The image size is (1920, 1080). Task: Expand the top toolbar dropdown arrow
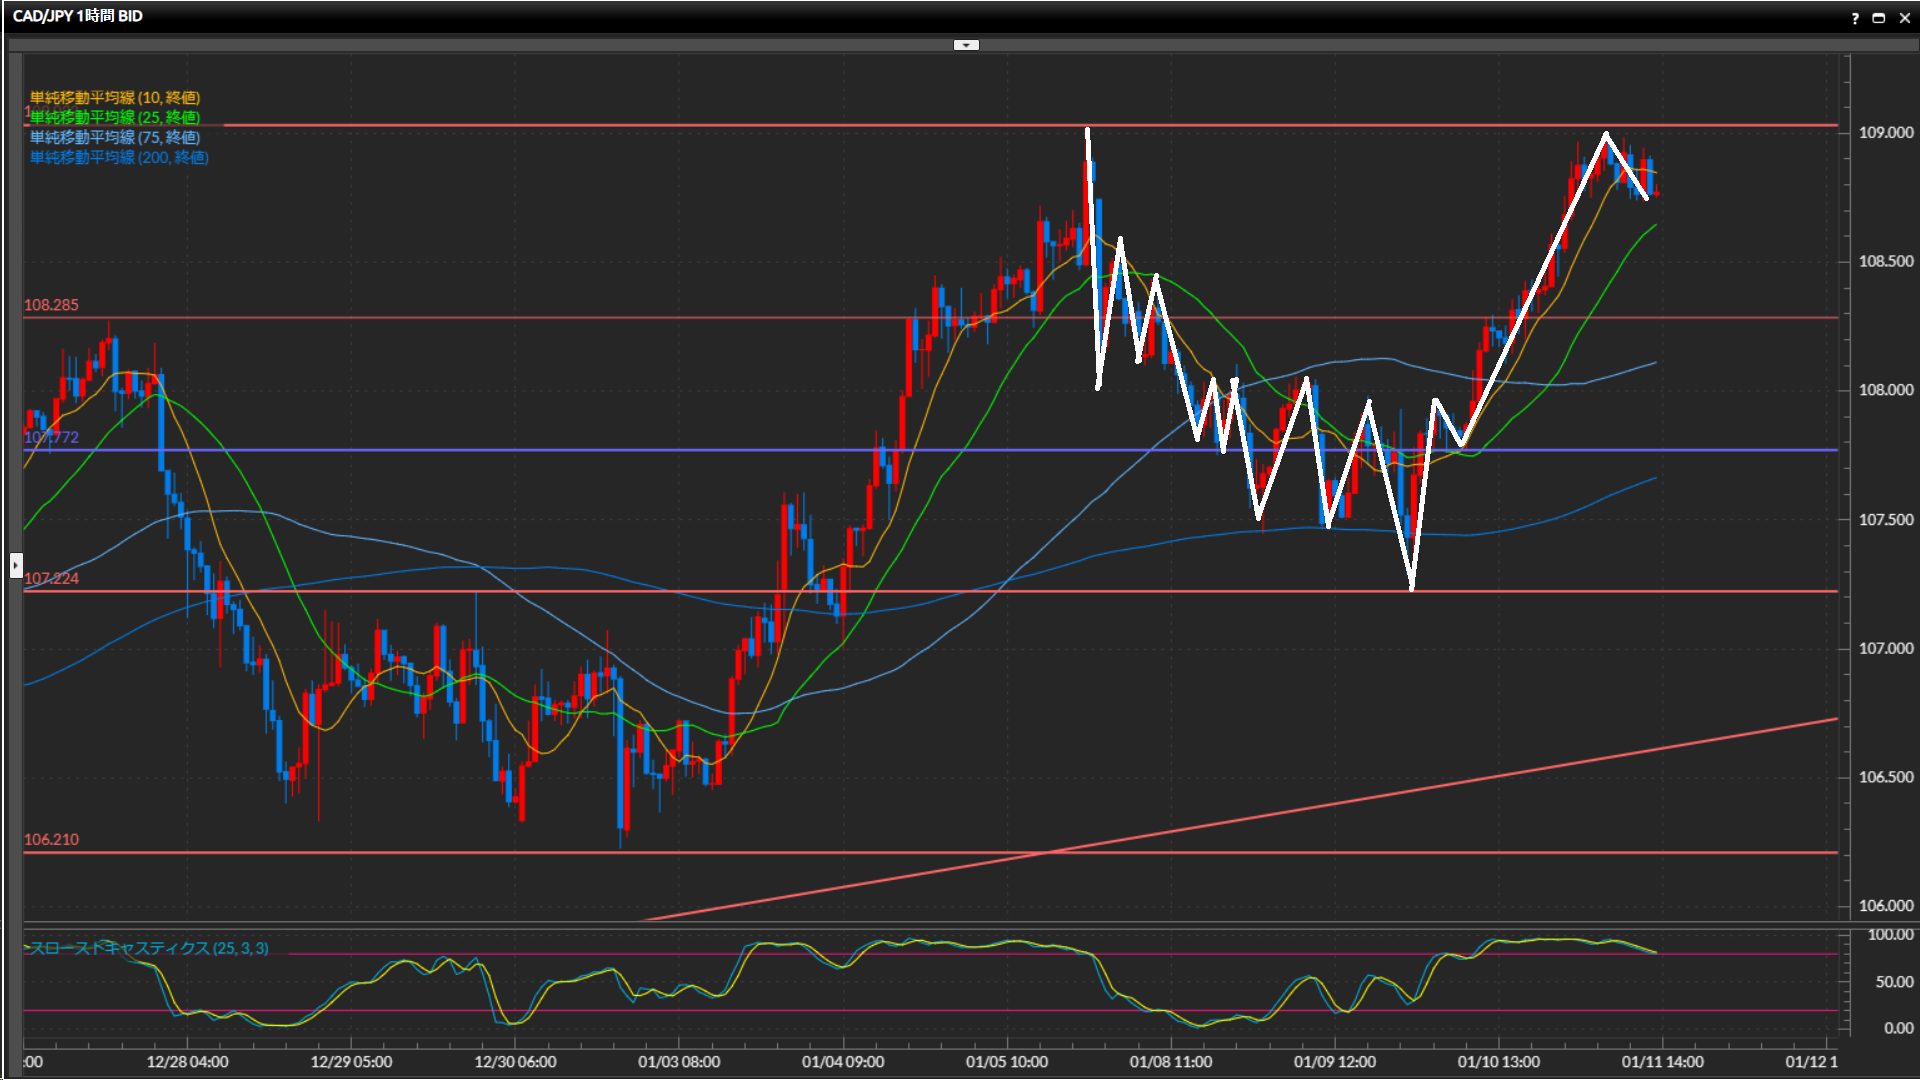[x=966, y=45]
